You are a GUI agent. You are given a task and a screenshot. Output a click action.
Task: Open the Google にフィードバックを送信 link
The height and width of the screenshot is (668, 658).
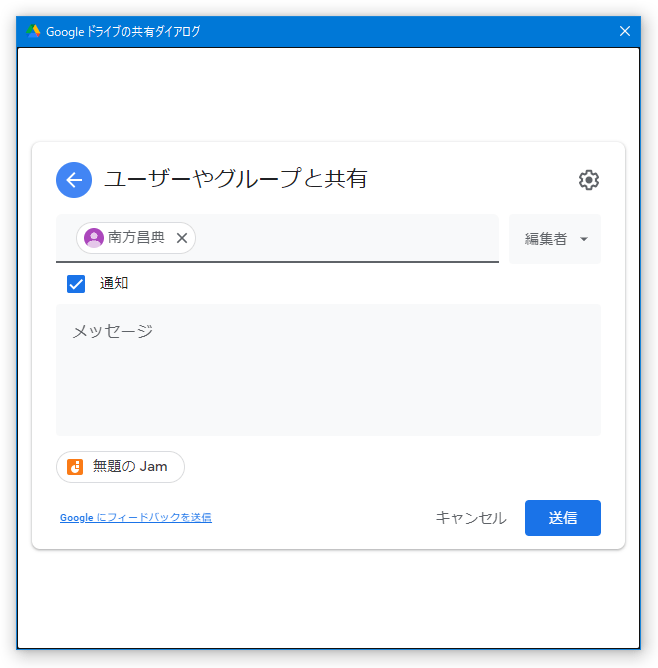tap(136, 518)
